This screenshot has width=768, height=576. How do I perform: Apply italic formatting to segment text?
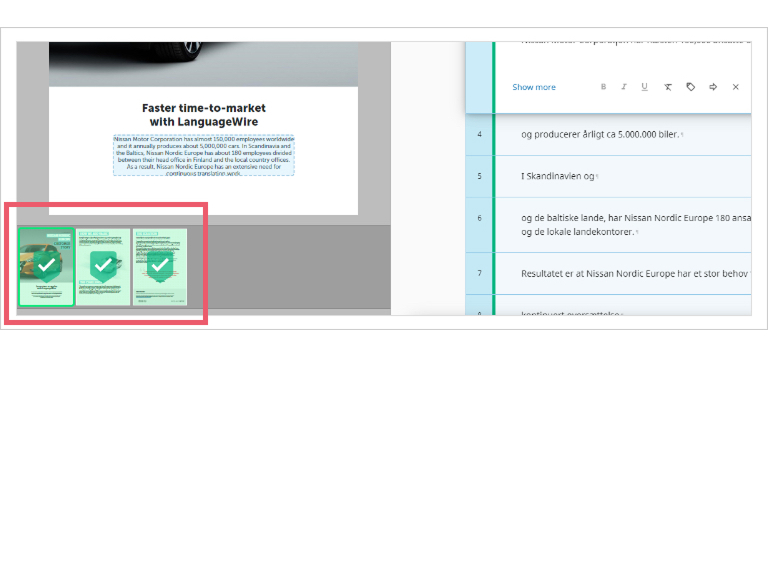(x=624, y=87)
